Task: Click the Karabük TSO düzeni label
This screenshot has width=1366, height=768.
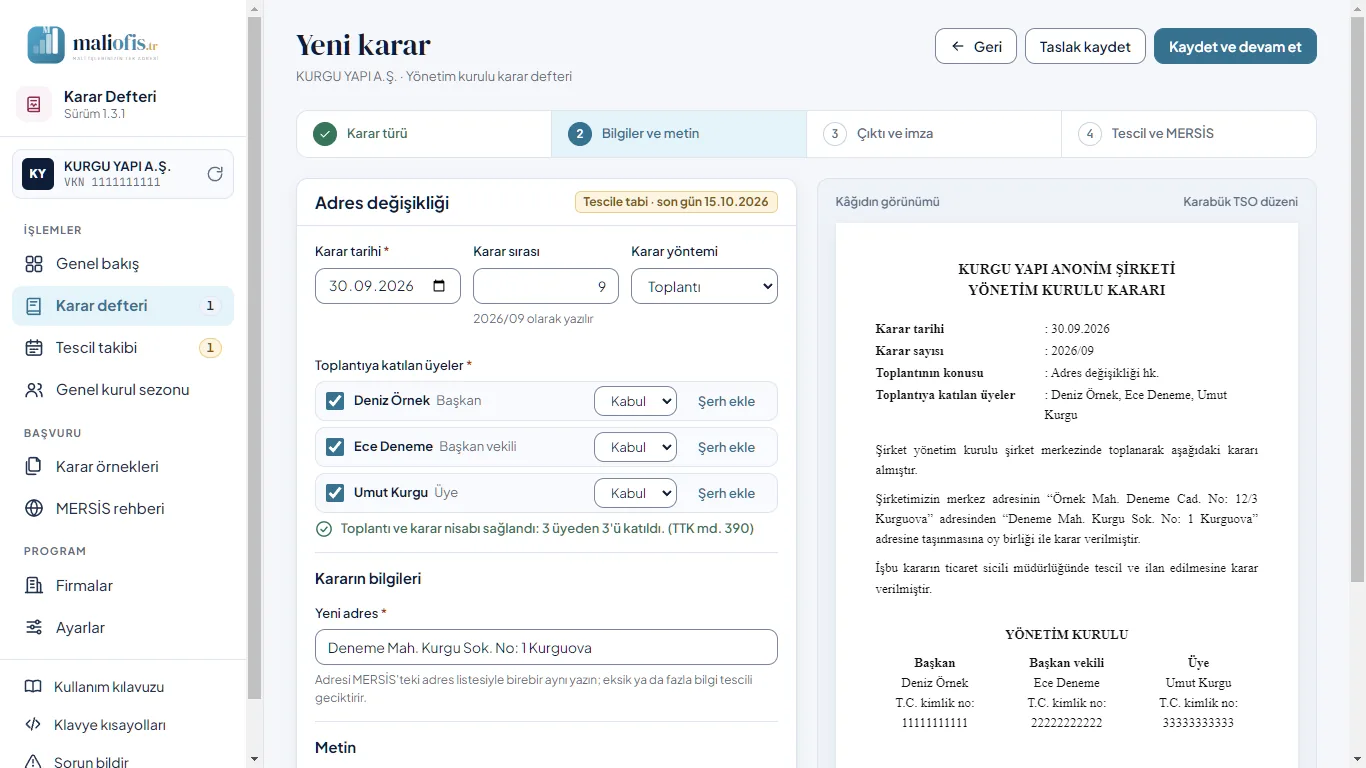Action: (1240, 202)
